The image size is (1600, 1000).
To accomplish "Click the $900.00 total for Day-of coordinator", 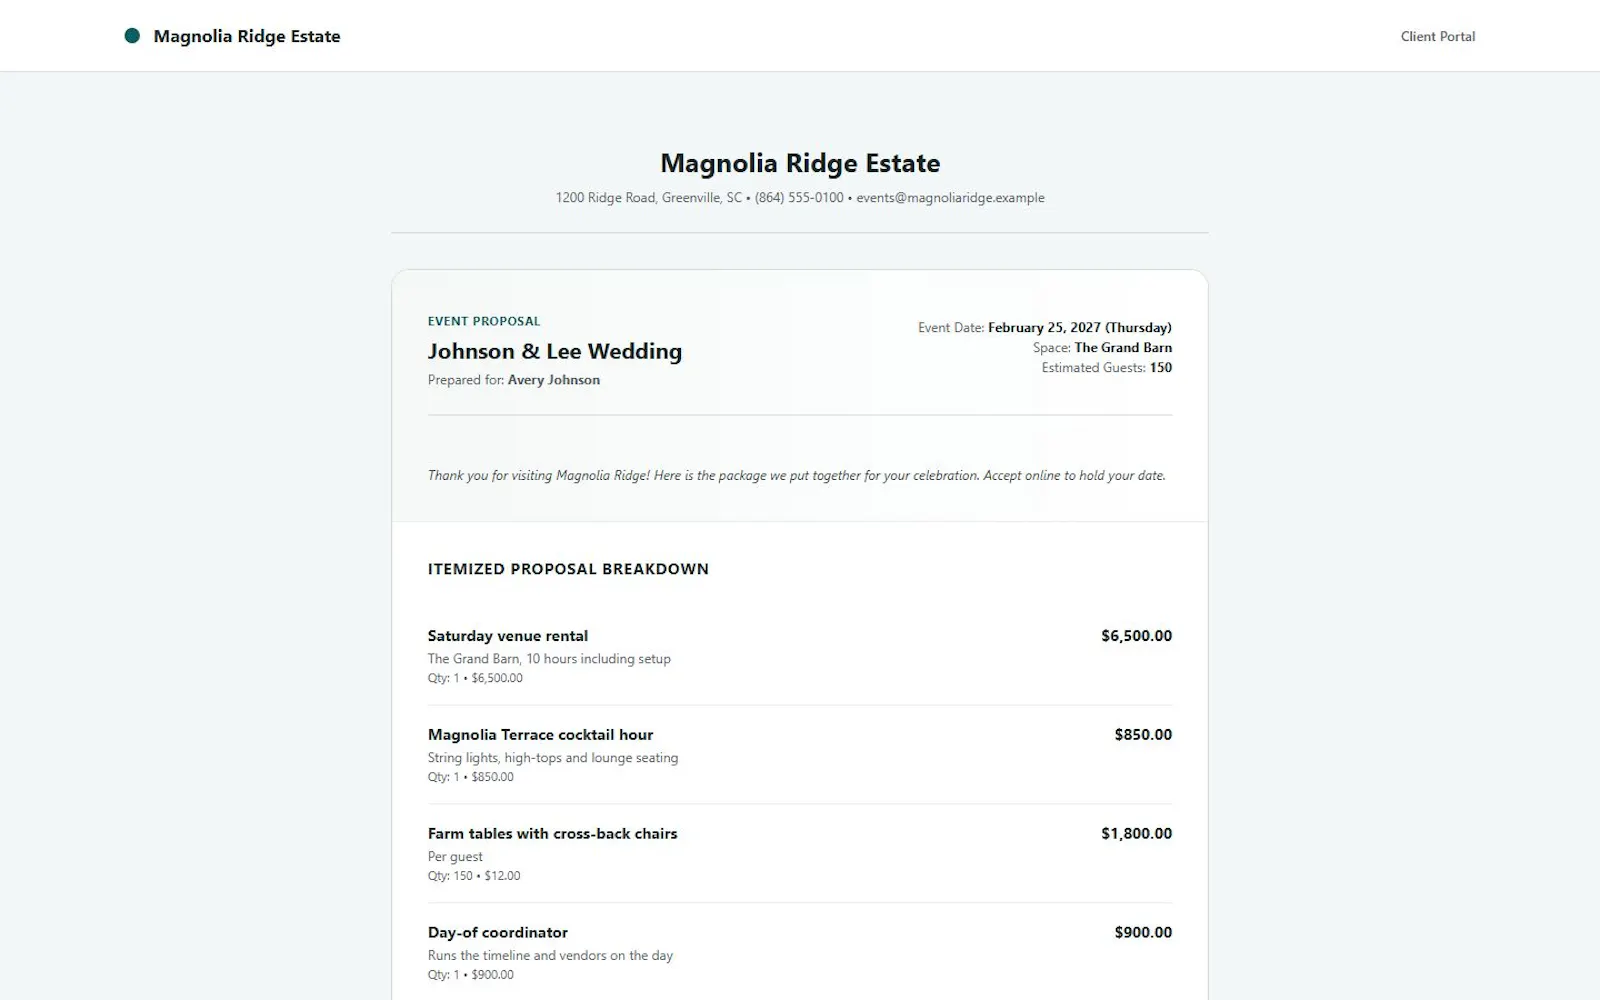I will point(1143,933).
